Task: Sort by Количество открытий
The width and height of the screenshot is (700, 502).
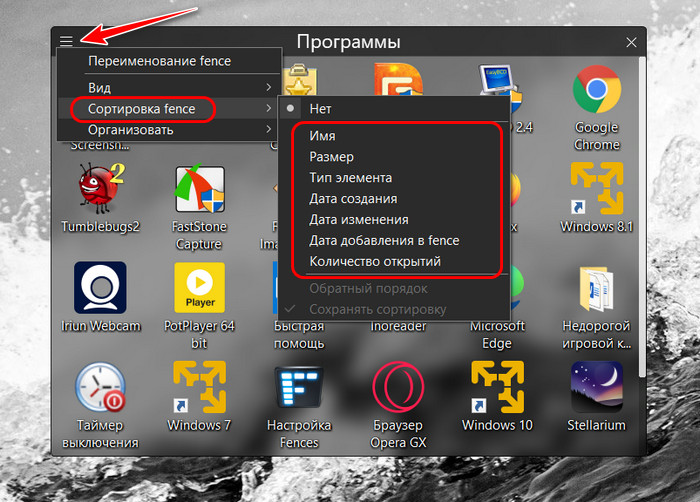Action: coord(394,261)
